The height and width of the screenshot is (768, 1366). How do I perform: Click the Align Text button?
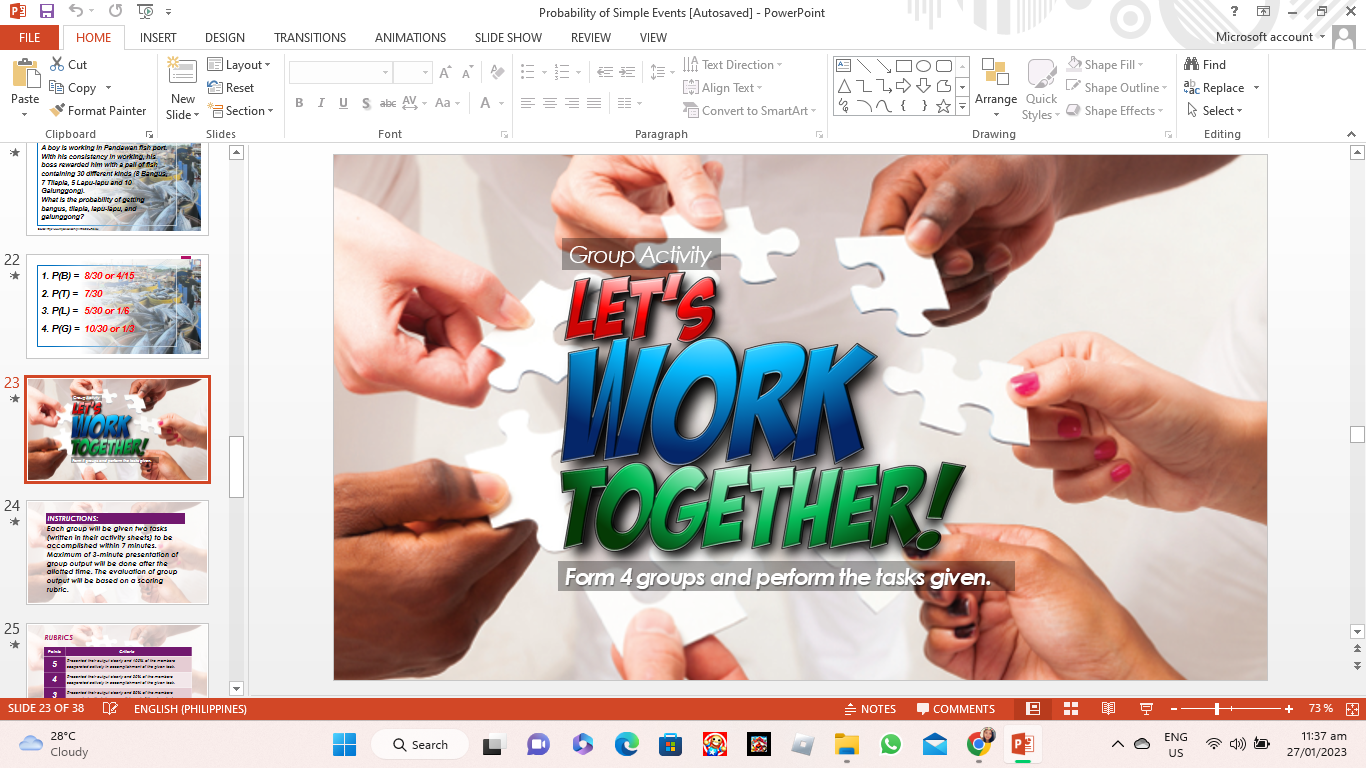tap(723, 88)
